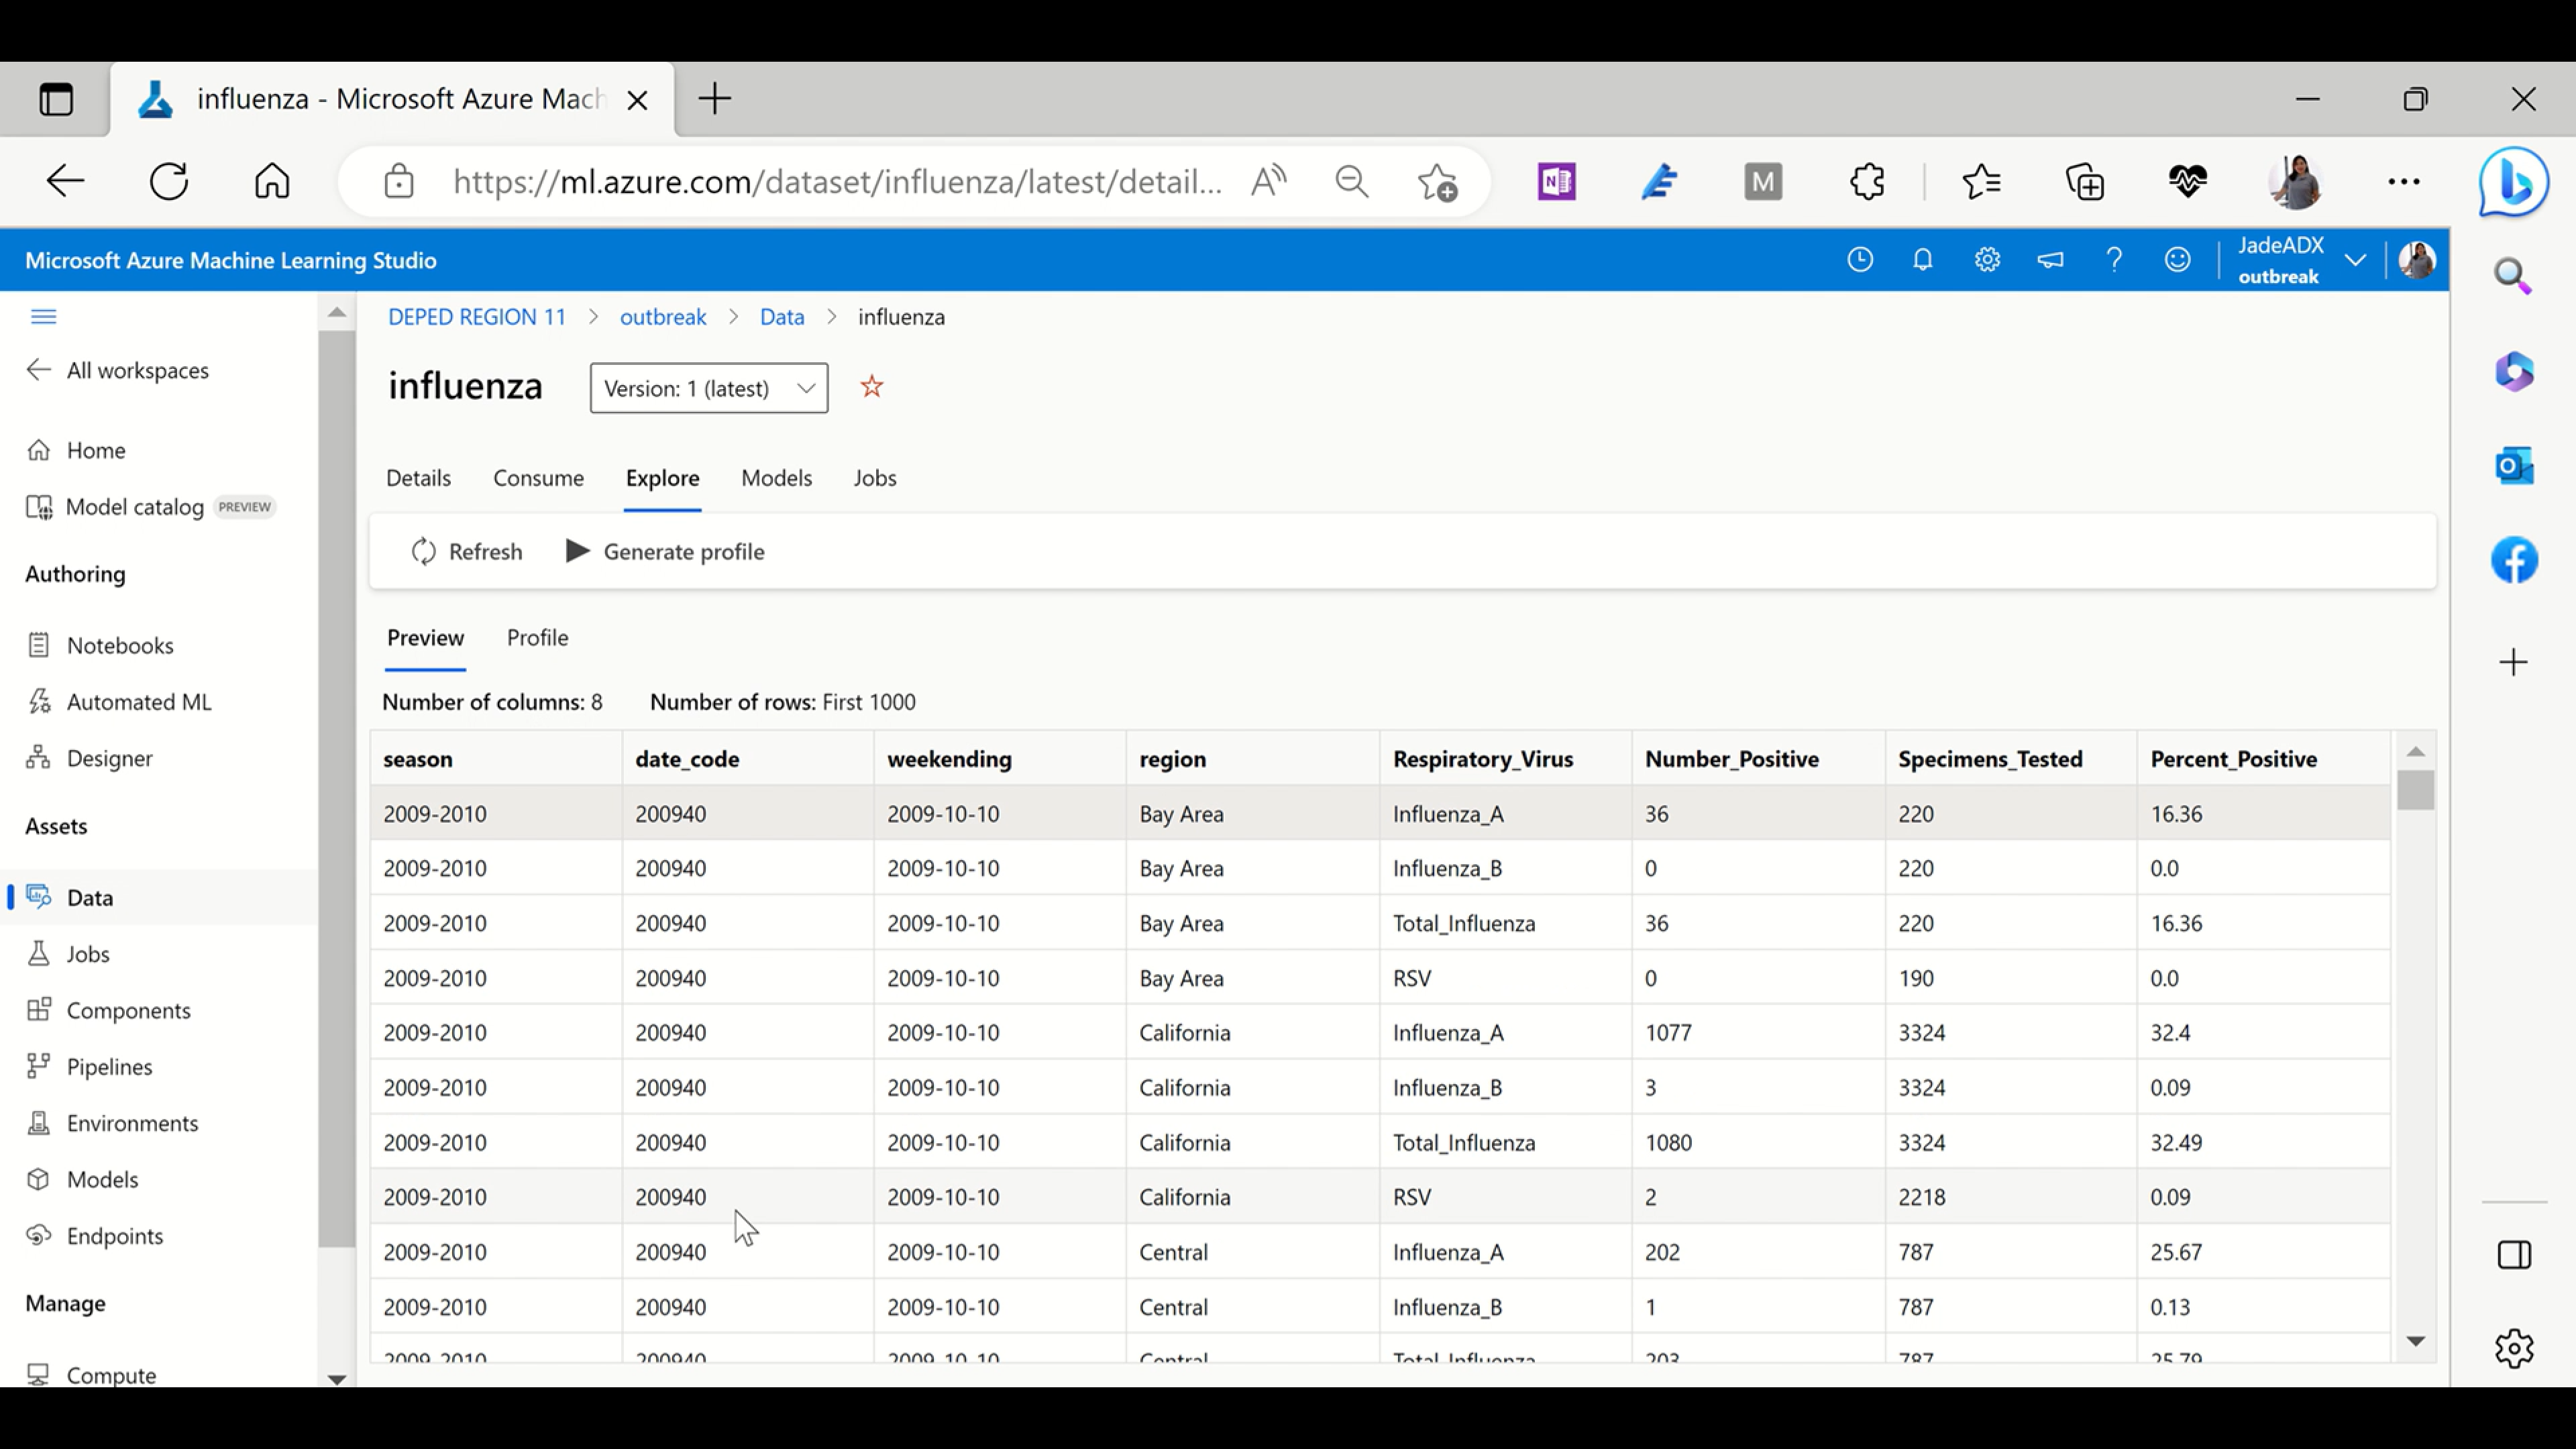Image resolution: width=2576 pixels, height=1449 pixels.
Task: Open the settings gear in Azure header
Action: pyautogui.click(x=1987, y=260)
